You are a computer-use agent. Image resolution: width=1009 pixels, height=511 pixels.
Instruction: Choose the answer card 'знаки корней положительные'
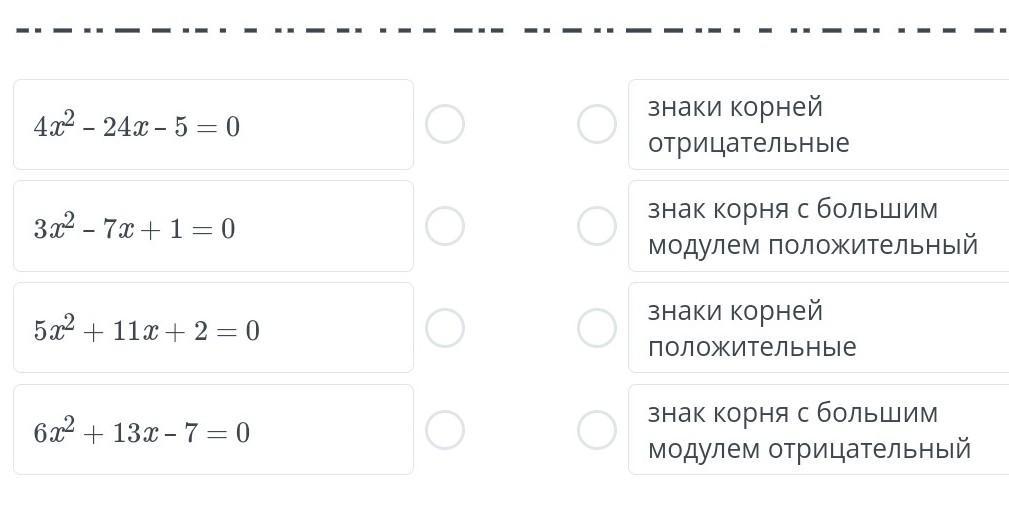point(818,328)
